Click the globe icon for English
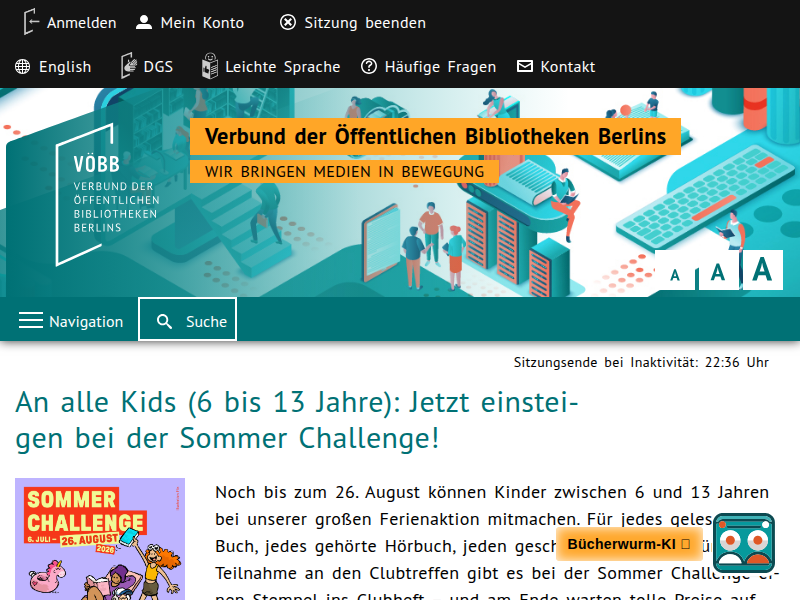The width and height of the screenshot is (800, 600). click(x=22, y=66)
